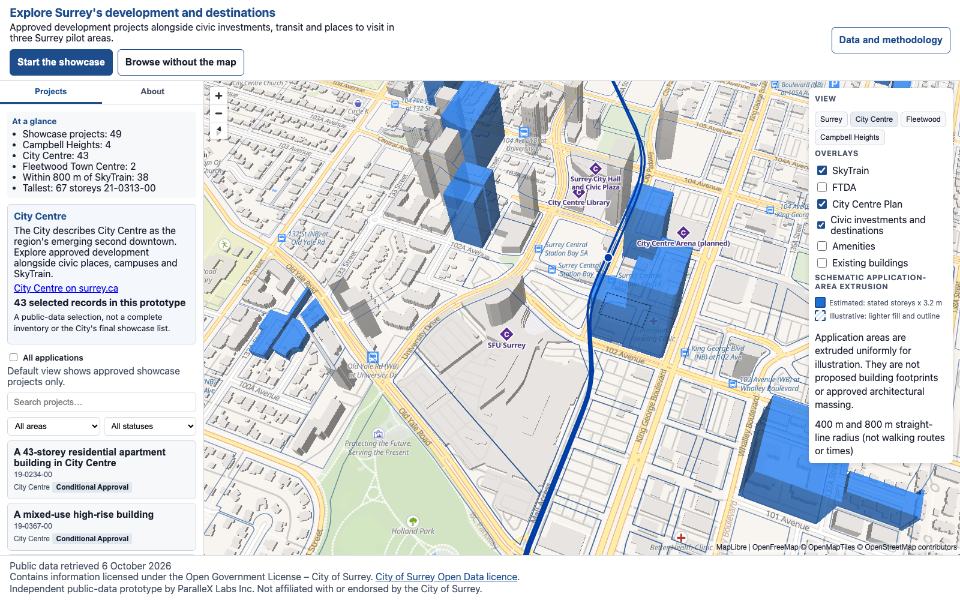This screenshot has width=960, height=600.
Task: Select the Campbell Heights view
Action: pos(849,137)
